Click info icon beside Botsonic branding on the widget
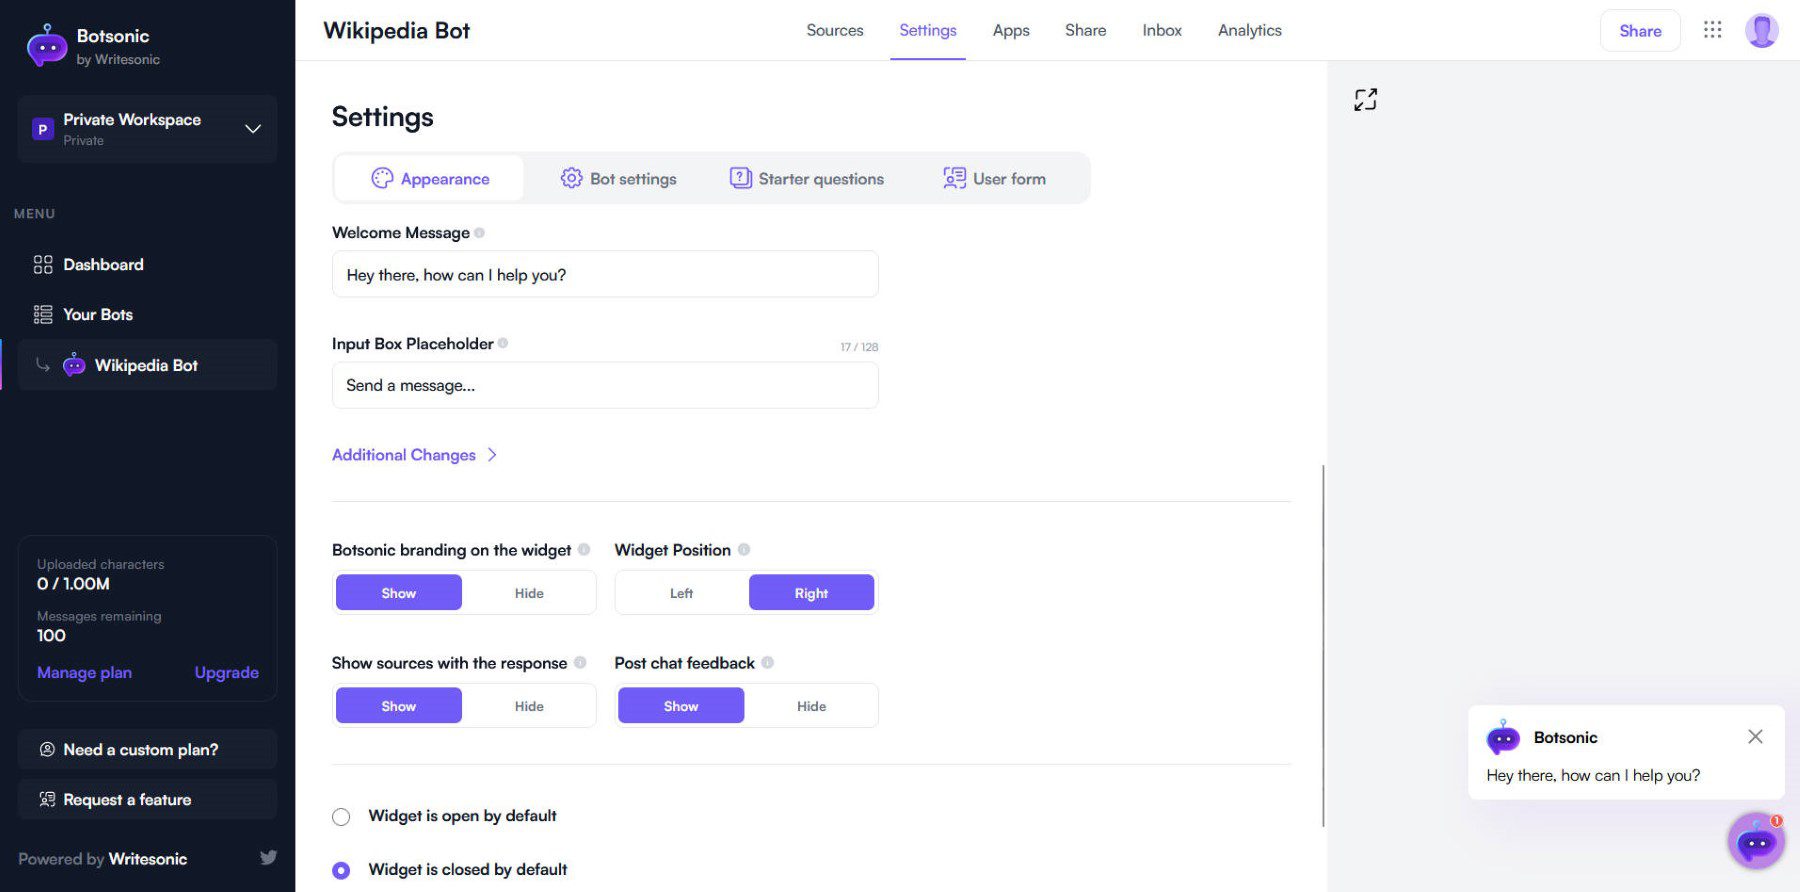 pyautogui.click(x=584, y=549)
